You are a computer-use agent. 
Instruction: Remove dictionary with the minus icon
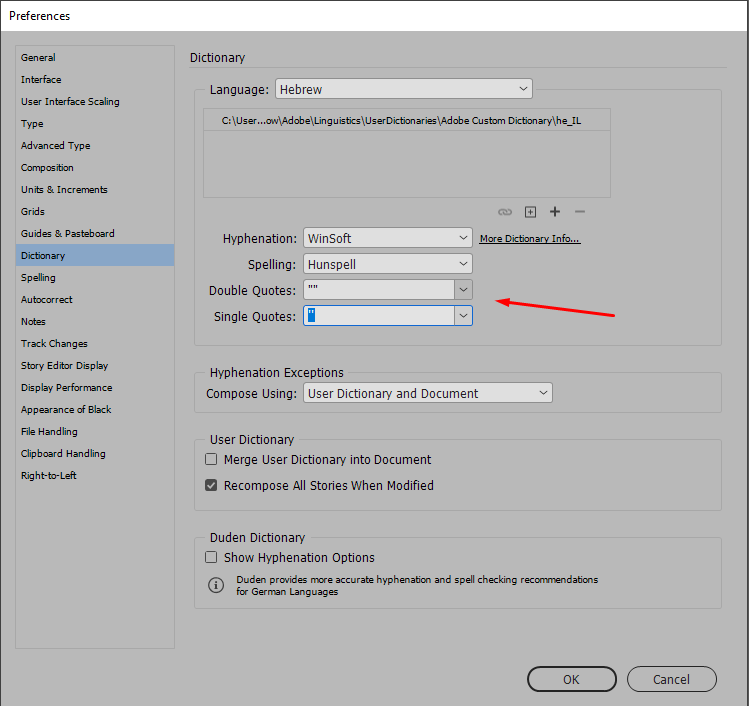(x=580, y=212)
